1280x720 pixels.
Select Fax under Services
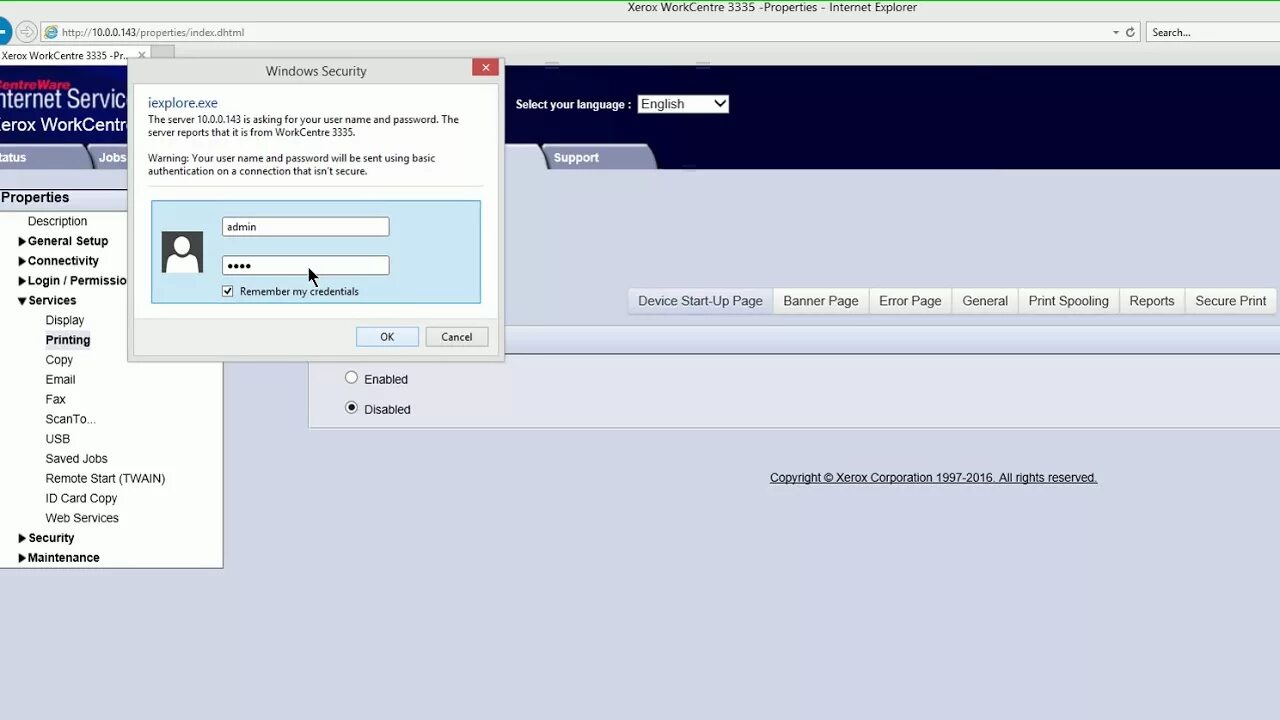pyautogui.click(x=55, y=399)
